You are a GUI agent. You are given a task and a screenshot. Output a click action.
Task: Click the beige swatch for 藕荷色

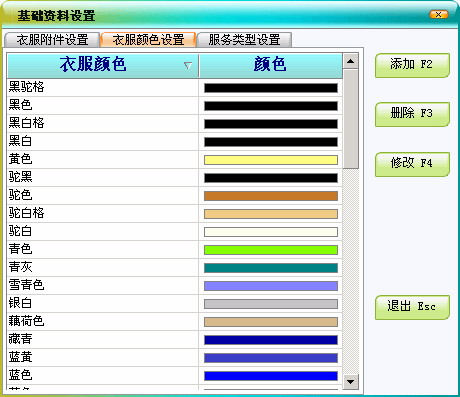(271, 322)
